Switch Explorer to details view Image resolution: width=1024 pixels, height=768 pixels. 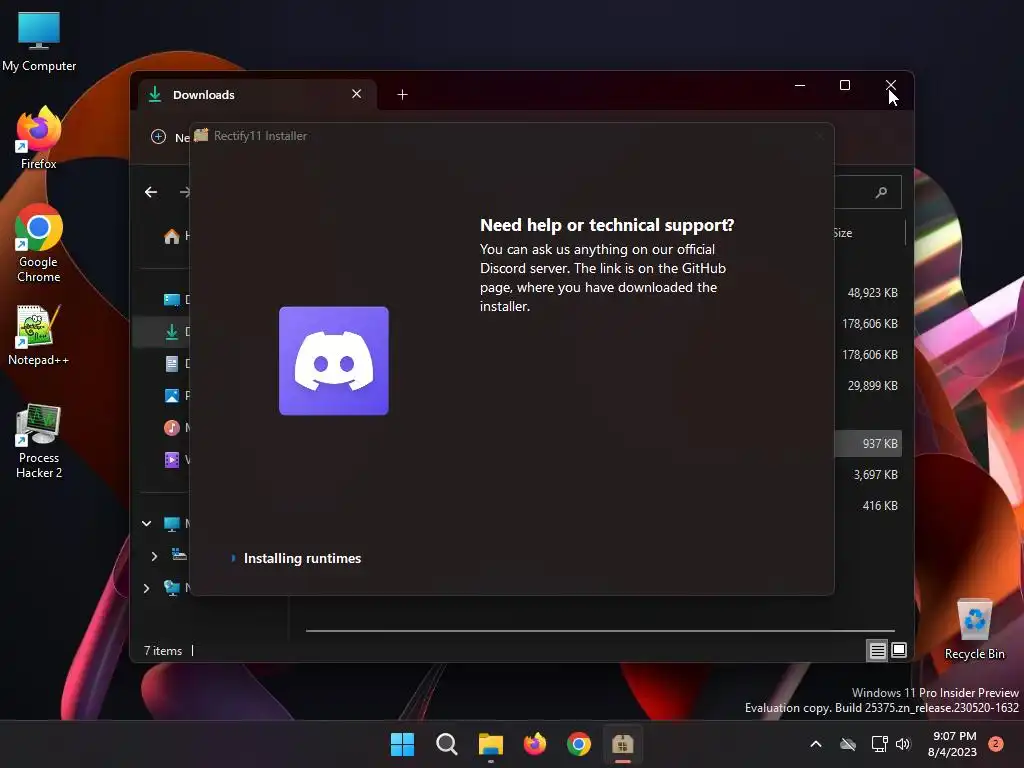coord(877,650)
